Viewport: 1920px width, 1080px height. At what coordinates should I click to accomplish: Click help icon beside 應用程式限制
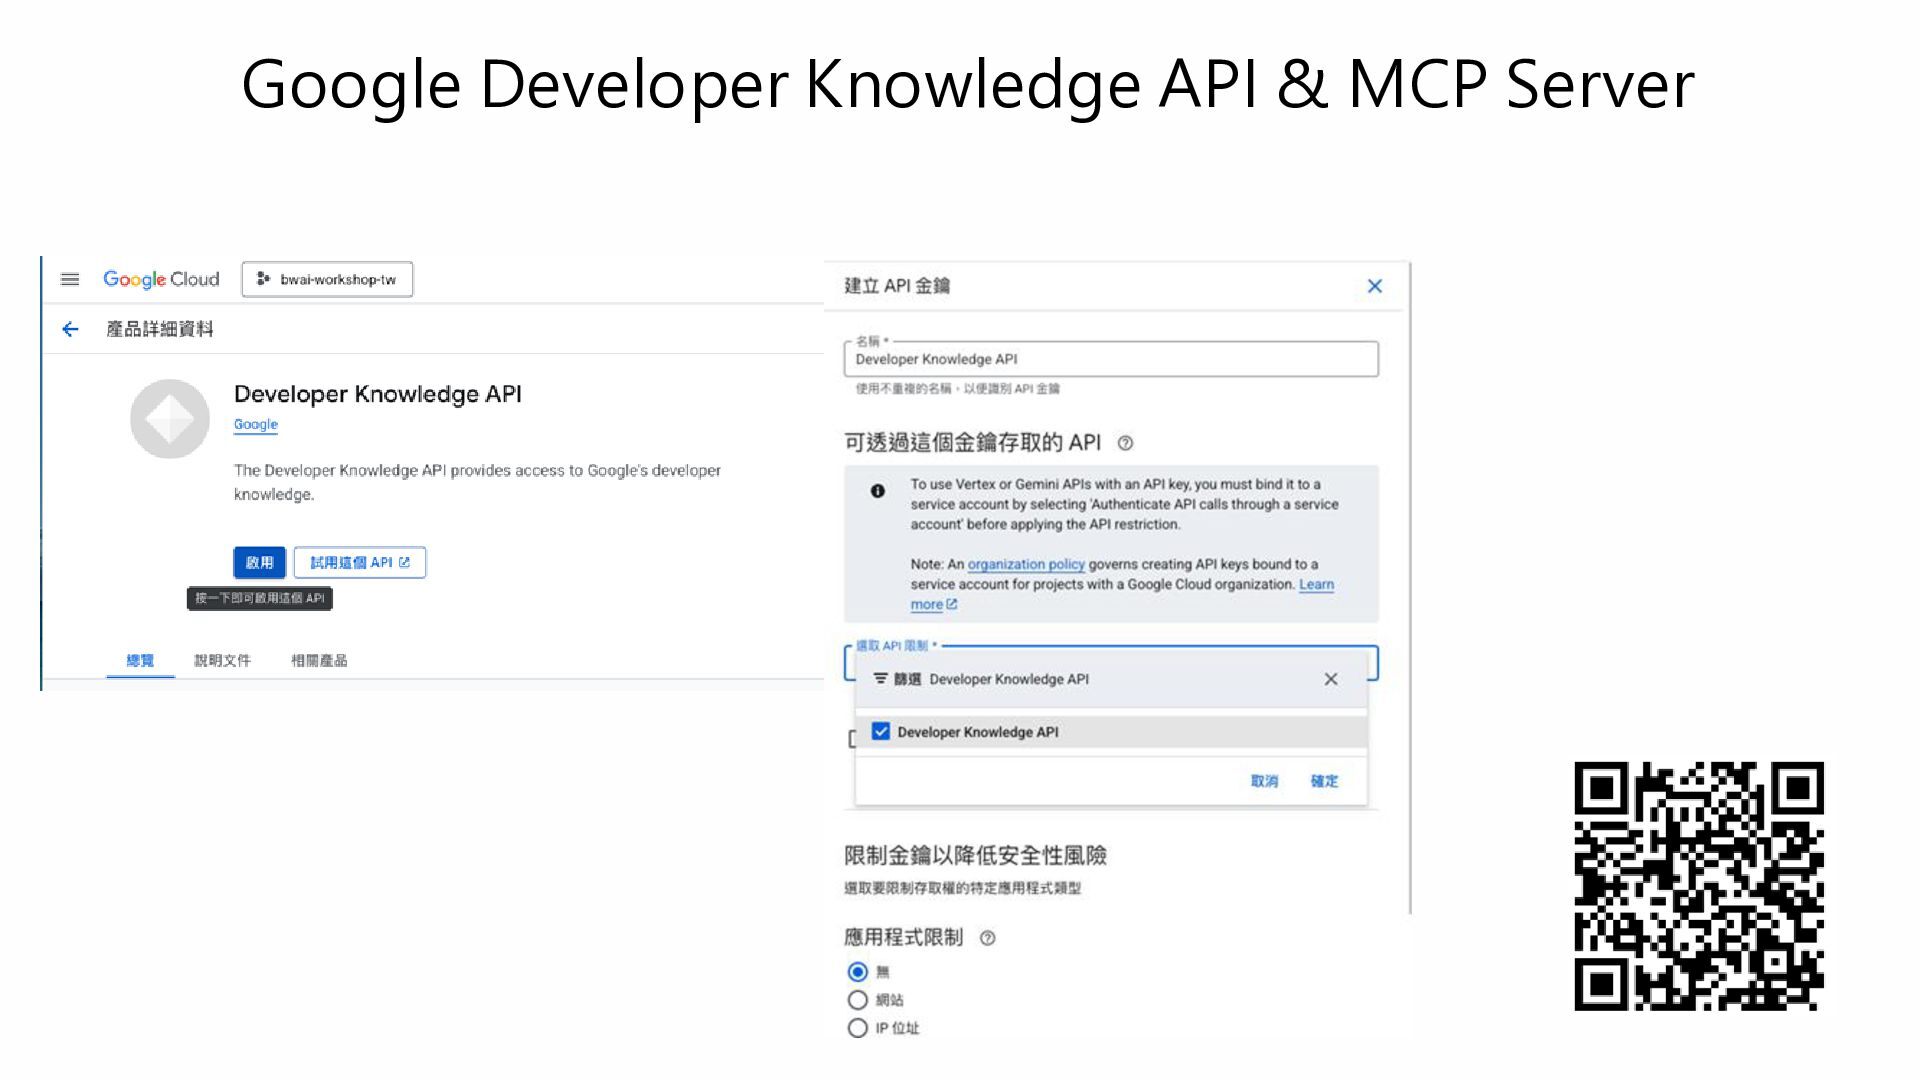click(988, 938)
